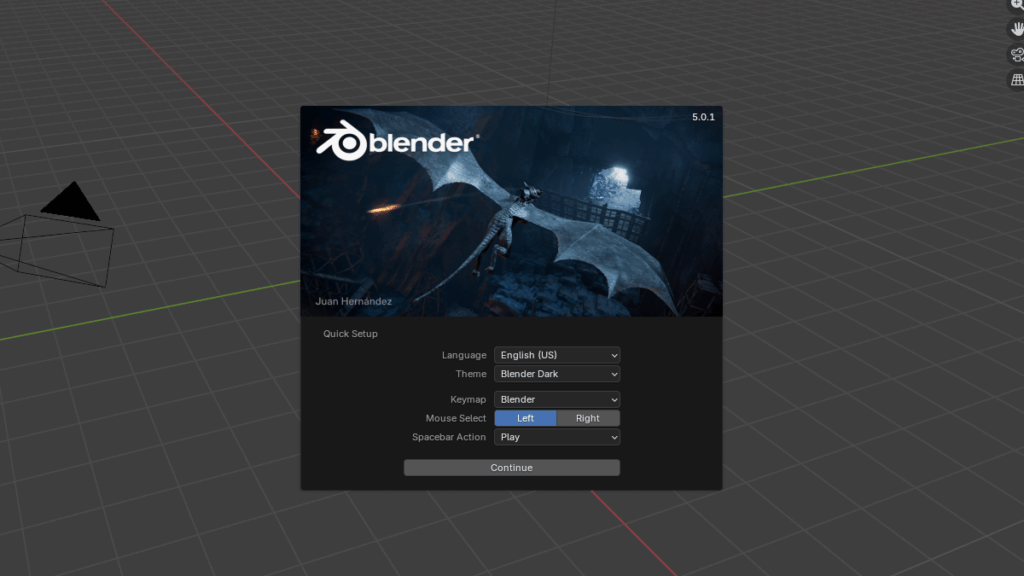Switch perspective/orthographic with the grid icon
Image resolution: width=1024 pixels, height=576 pixels.
tap(1017, 80)
